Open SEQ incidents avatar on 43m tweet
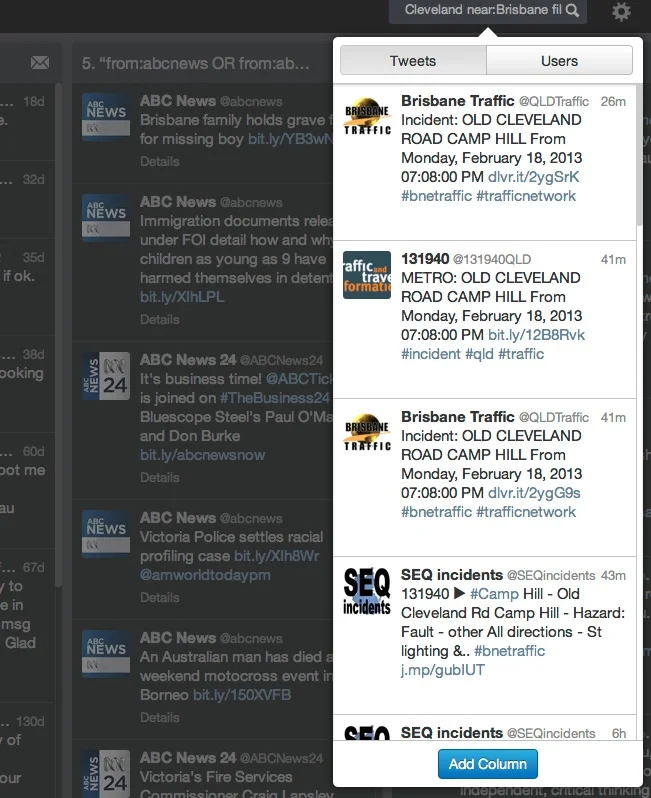 coord(367,591)
